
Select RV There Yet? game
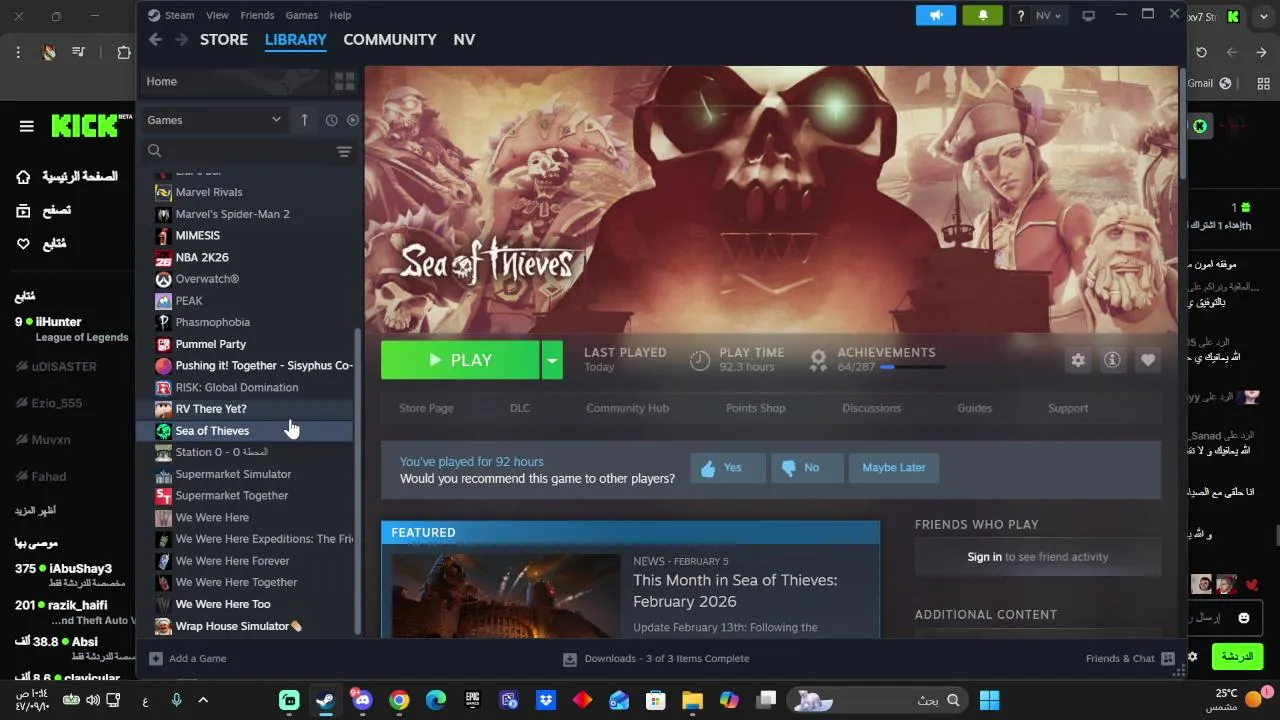click(x=211, y=409)
